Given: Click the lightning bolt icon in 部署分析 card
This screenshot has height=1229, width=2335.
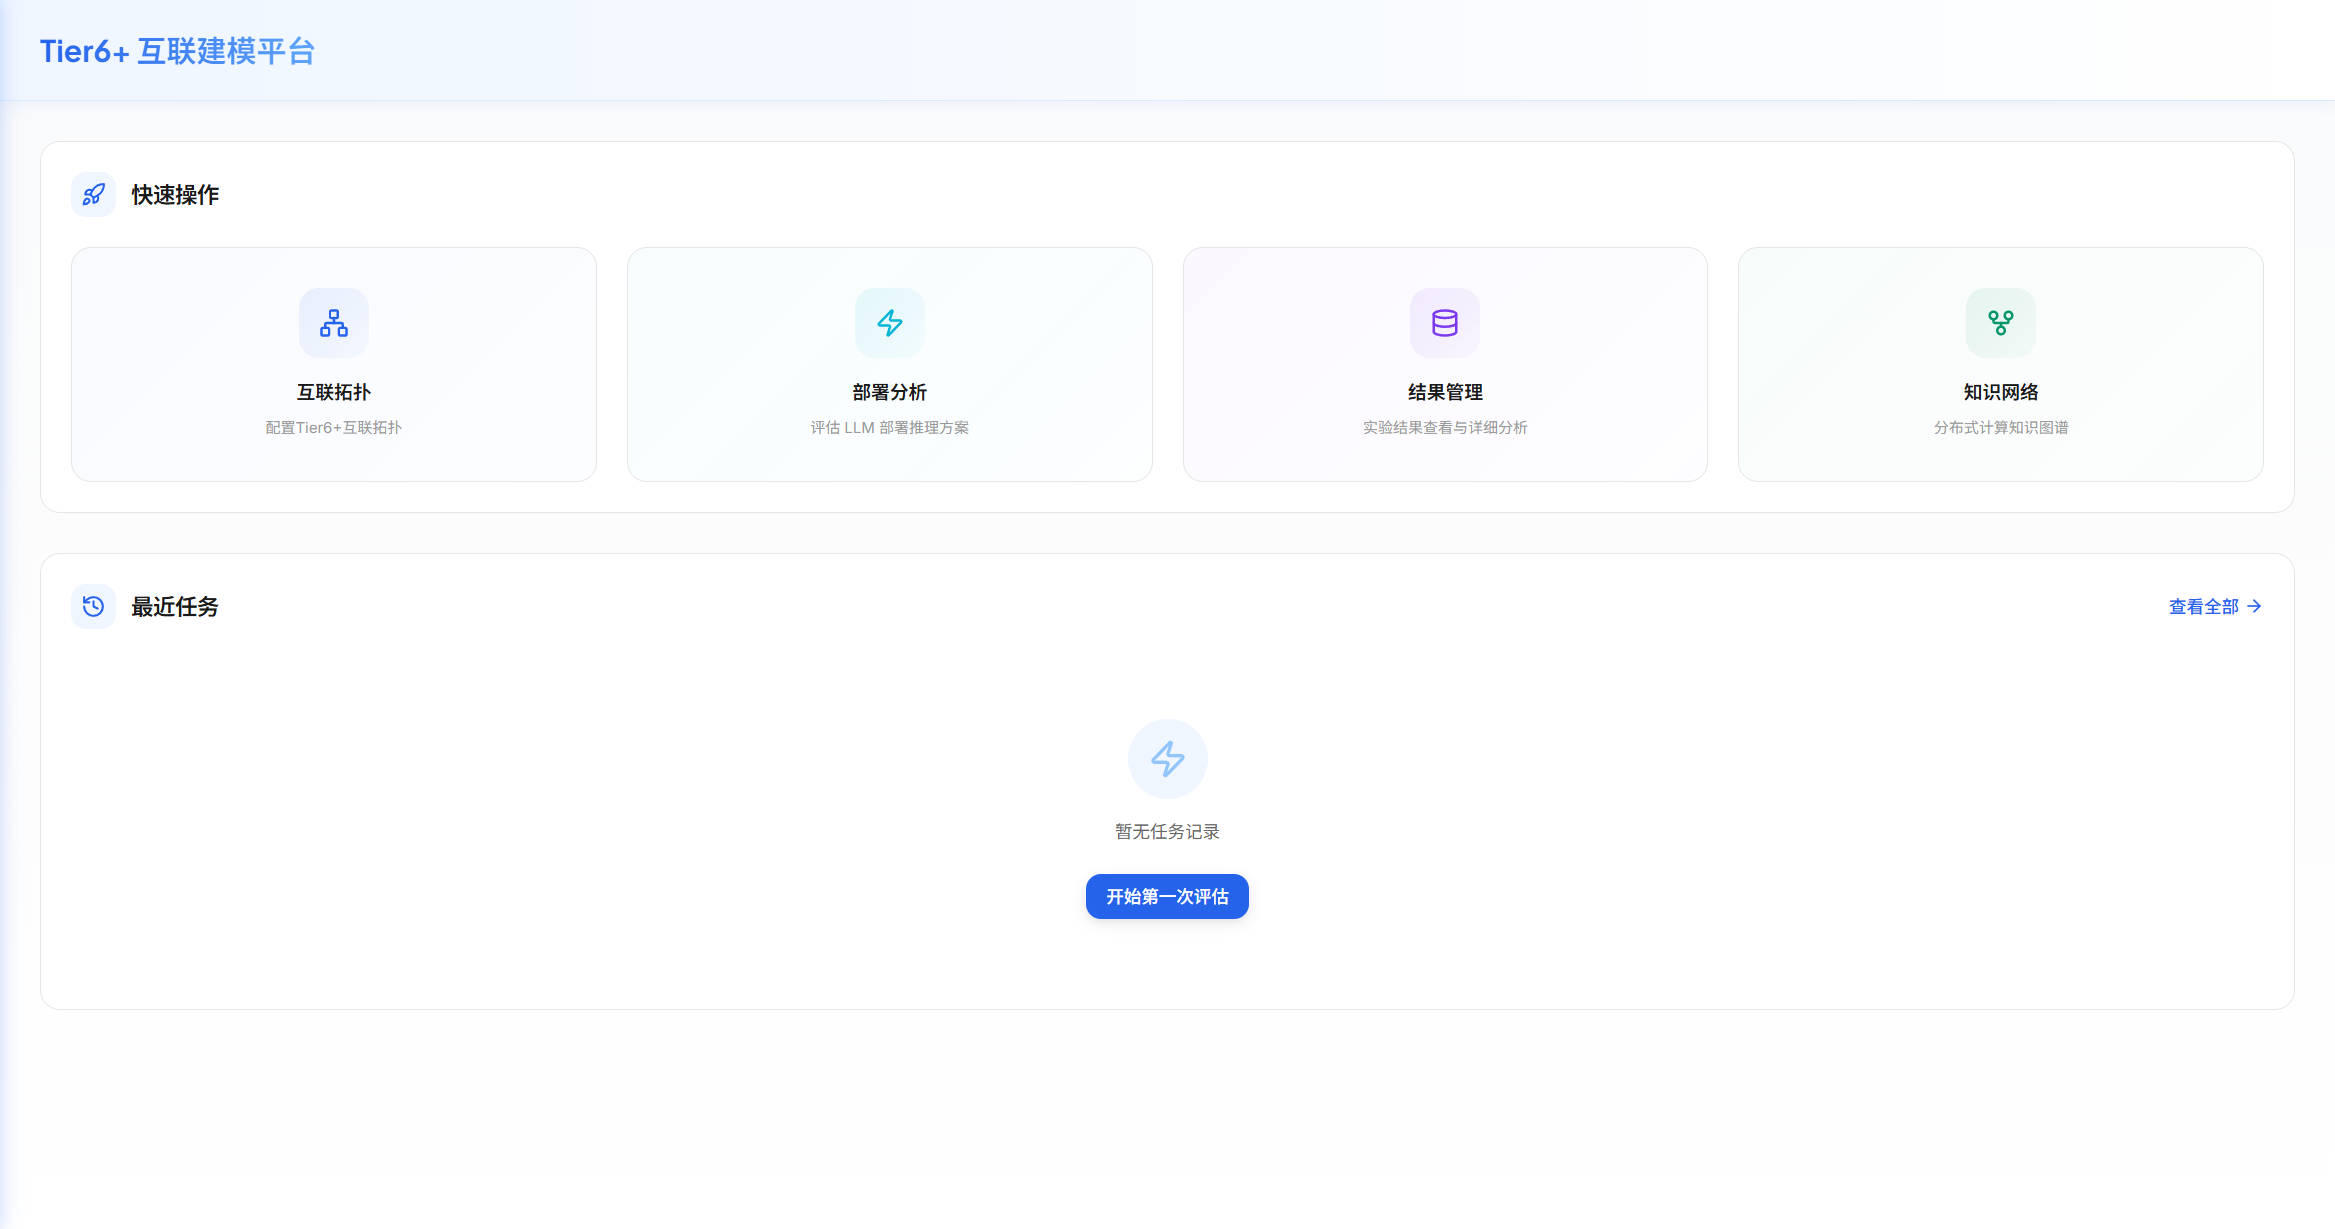Looking at the screenshot, I should (x=889, y=323).
